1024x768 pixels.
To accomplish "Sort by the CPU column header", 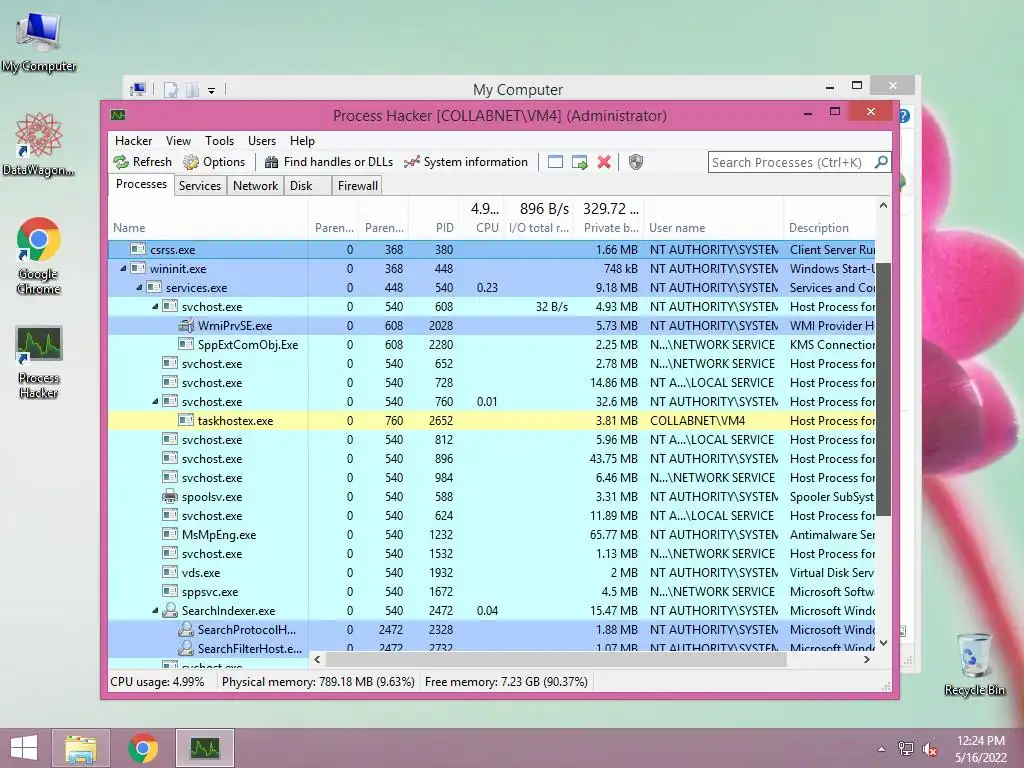I will [x=481, y=228].
